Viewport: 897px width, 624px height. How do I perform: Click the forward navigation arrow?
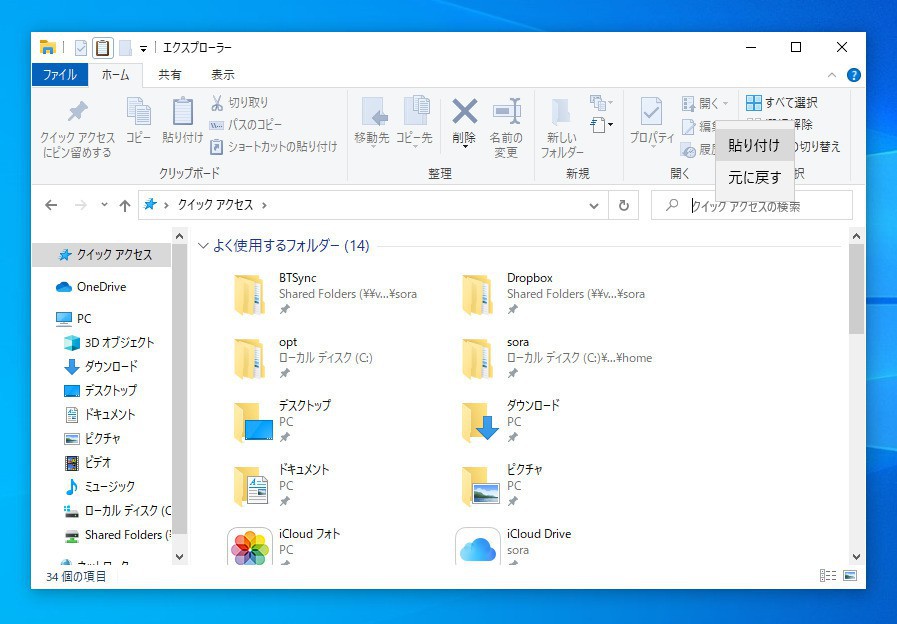point(81,205)
